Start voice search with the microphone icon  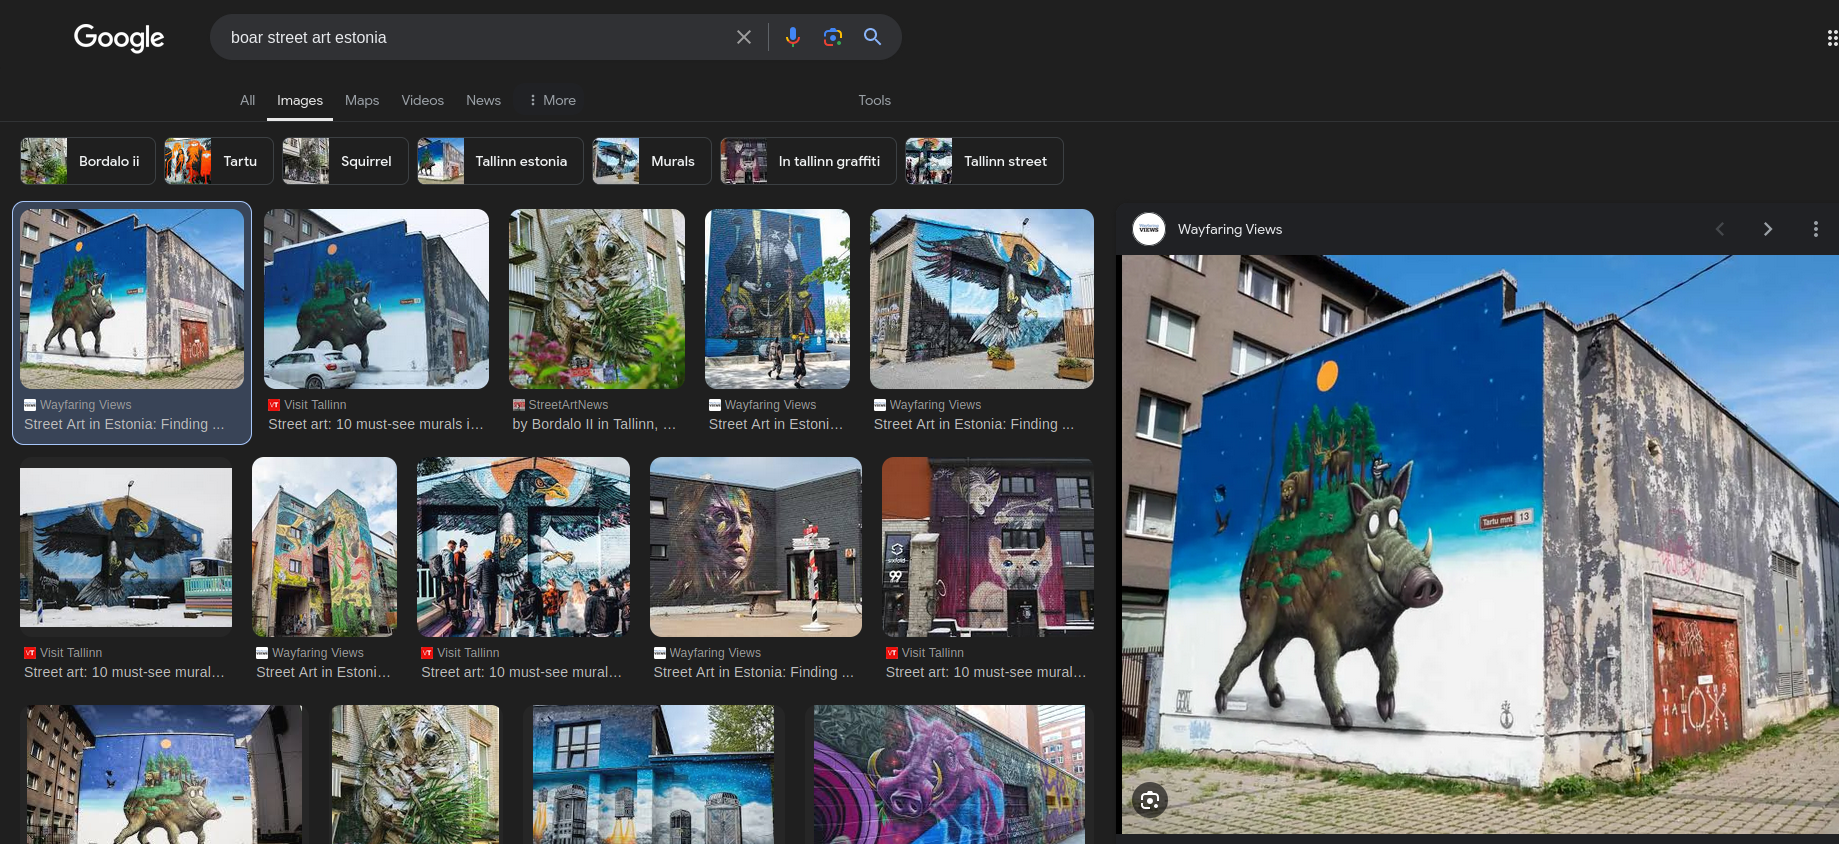coord(792,37)
